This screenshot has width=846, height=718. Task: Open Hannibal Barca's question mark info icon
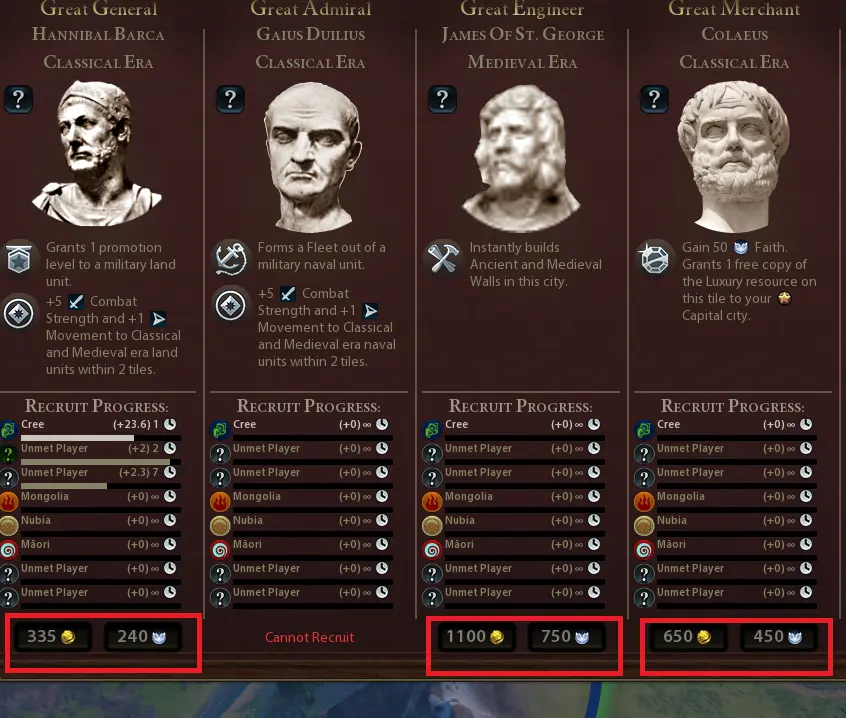19,99
